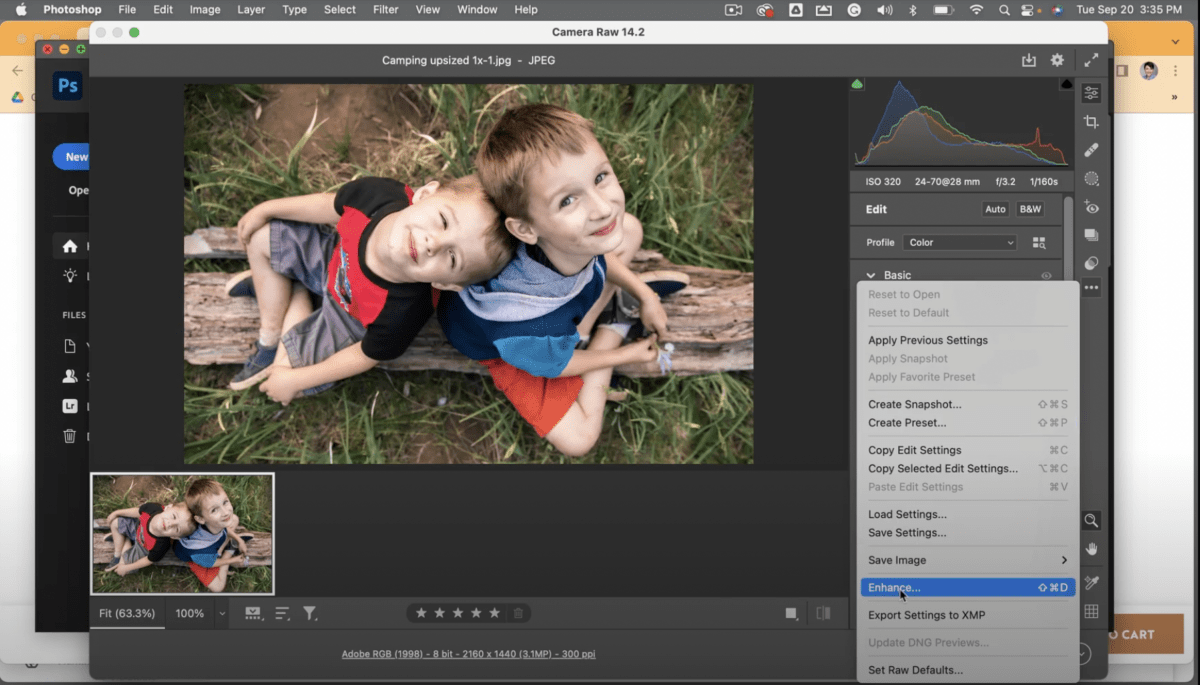The width and height of the screenshot is (1200, 685).
Task: Select the Hand tool
Action: tap(1091, 549)
